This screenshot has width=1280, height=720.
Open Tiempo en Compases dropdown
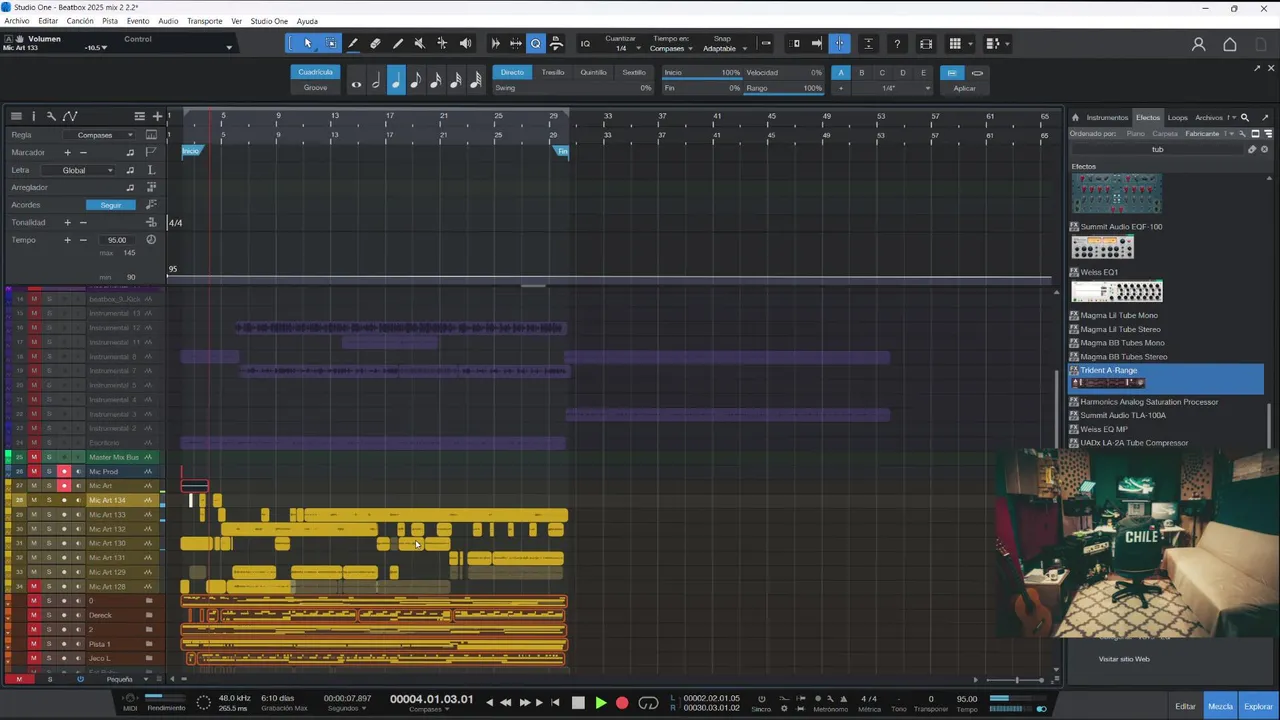671,44
